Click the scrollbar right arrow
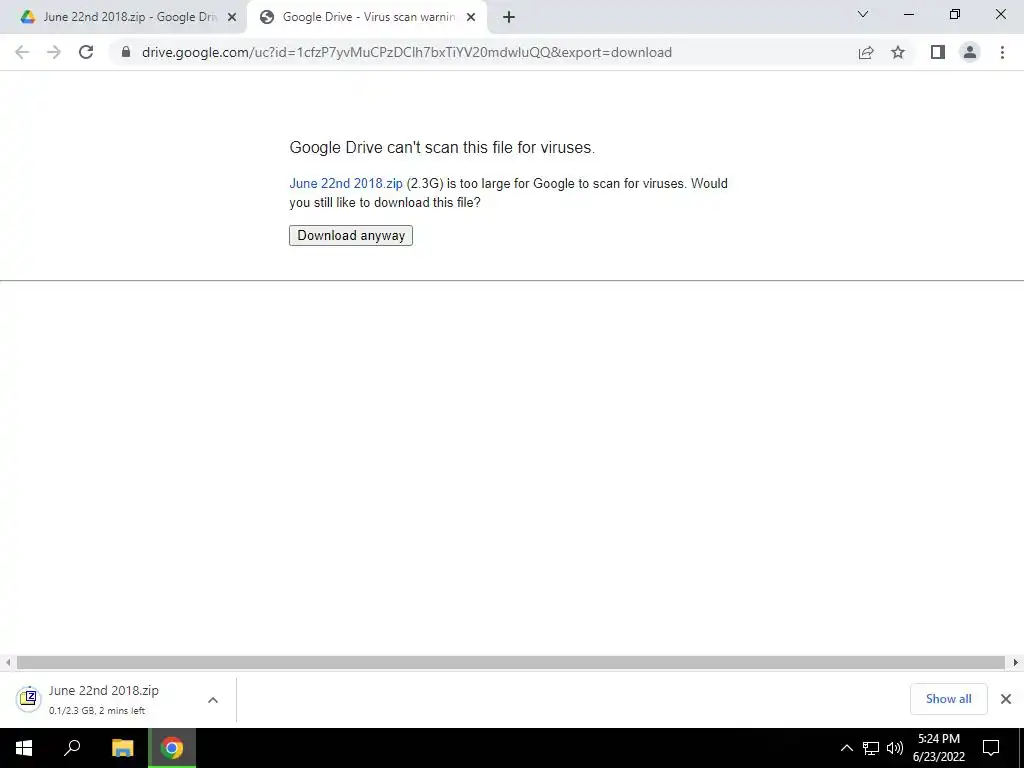Image resolution: width=1024 pixels, height=768 pixels. (x=1016, y=662)
